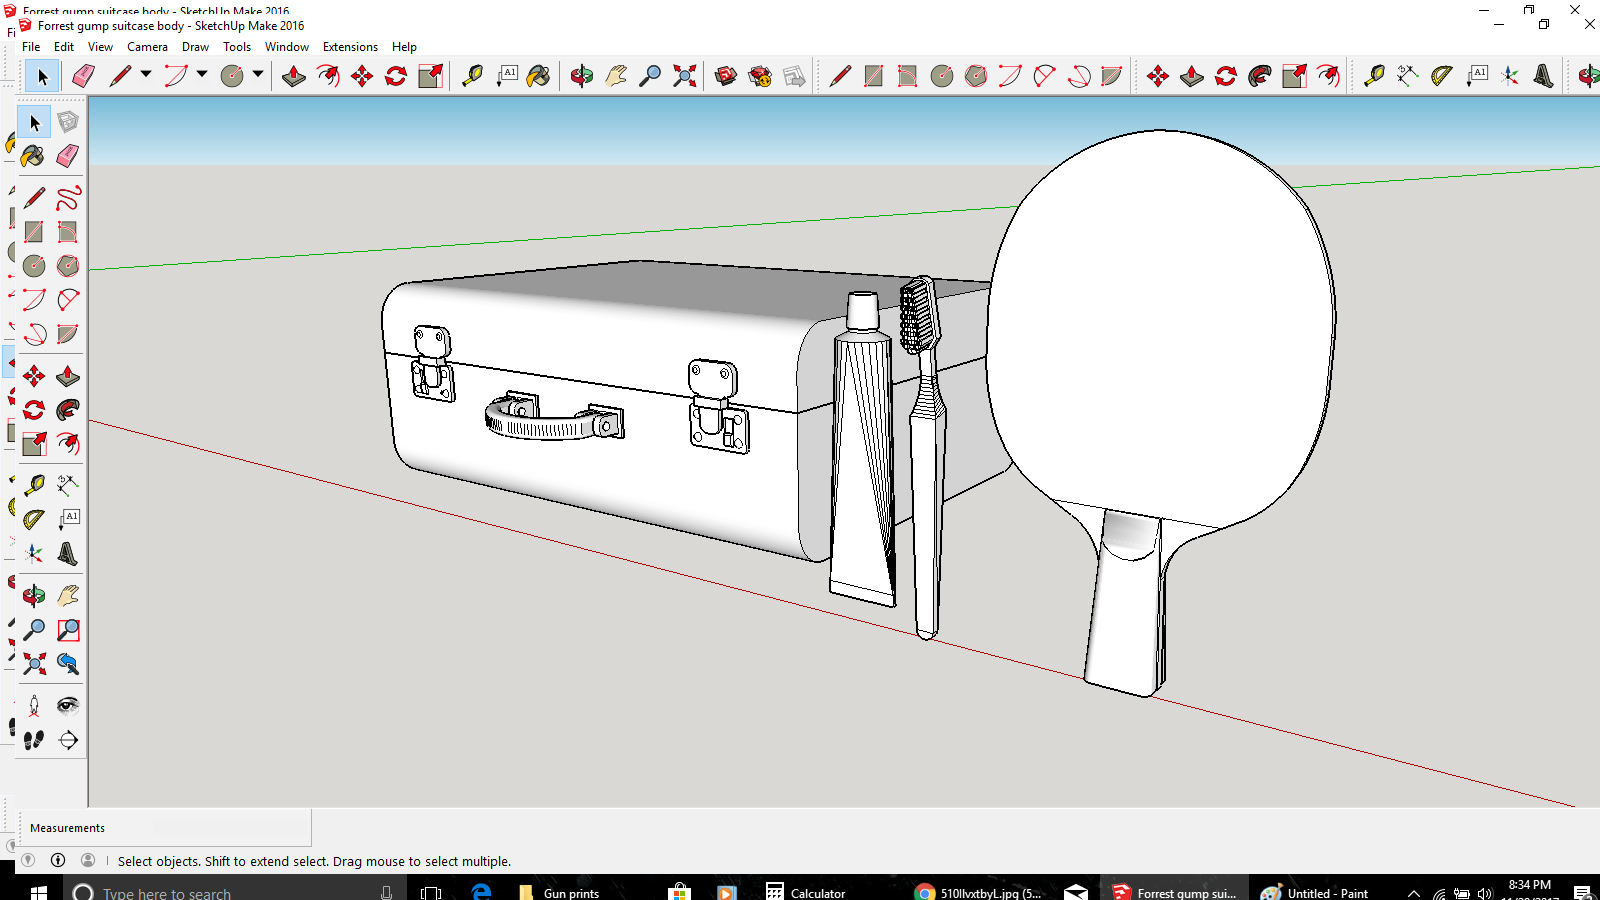The height and width of the screenshot is (900, 1600).
Task: Click the sign-in person status icon
Action: 88,860
